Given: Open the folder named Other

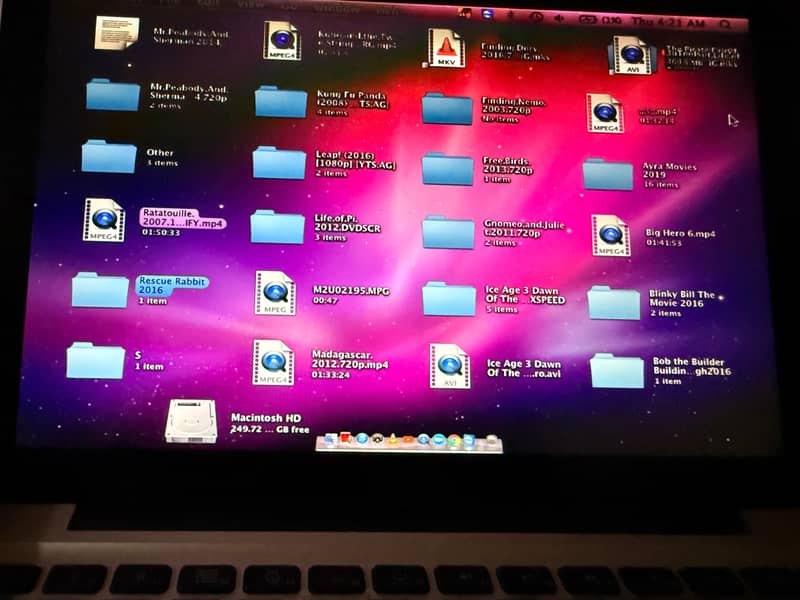Looking at the screenshot, I should pos(109,156).
